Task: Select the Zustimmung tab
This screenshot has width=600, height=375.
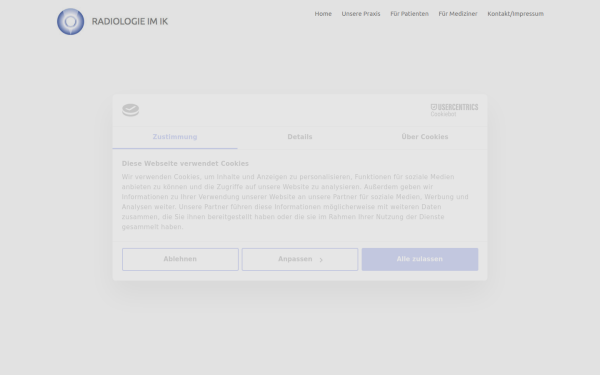Action: (x=175, y=137)
